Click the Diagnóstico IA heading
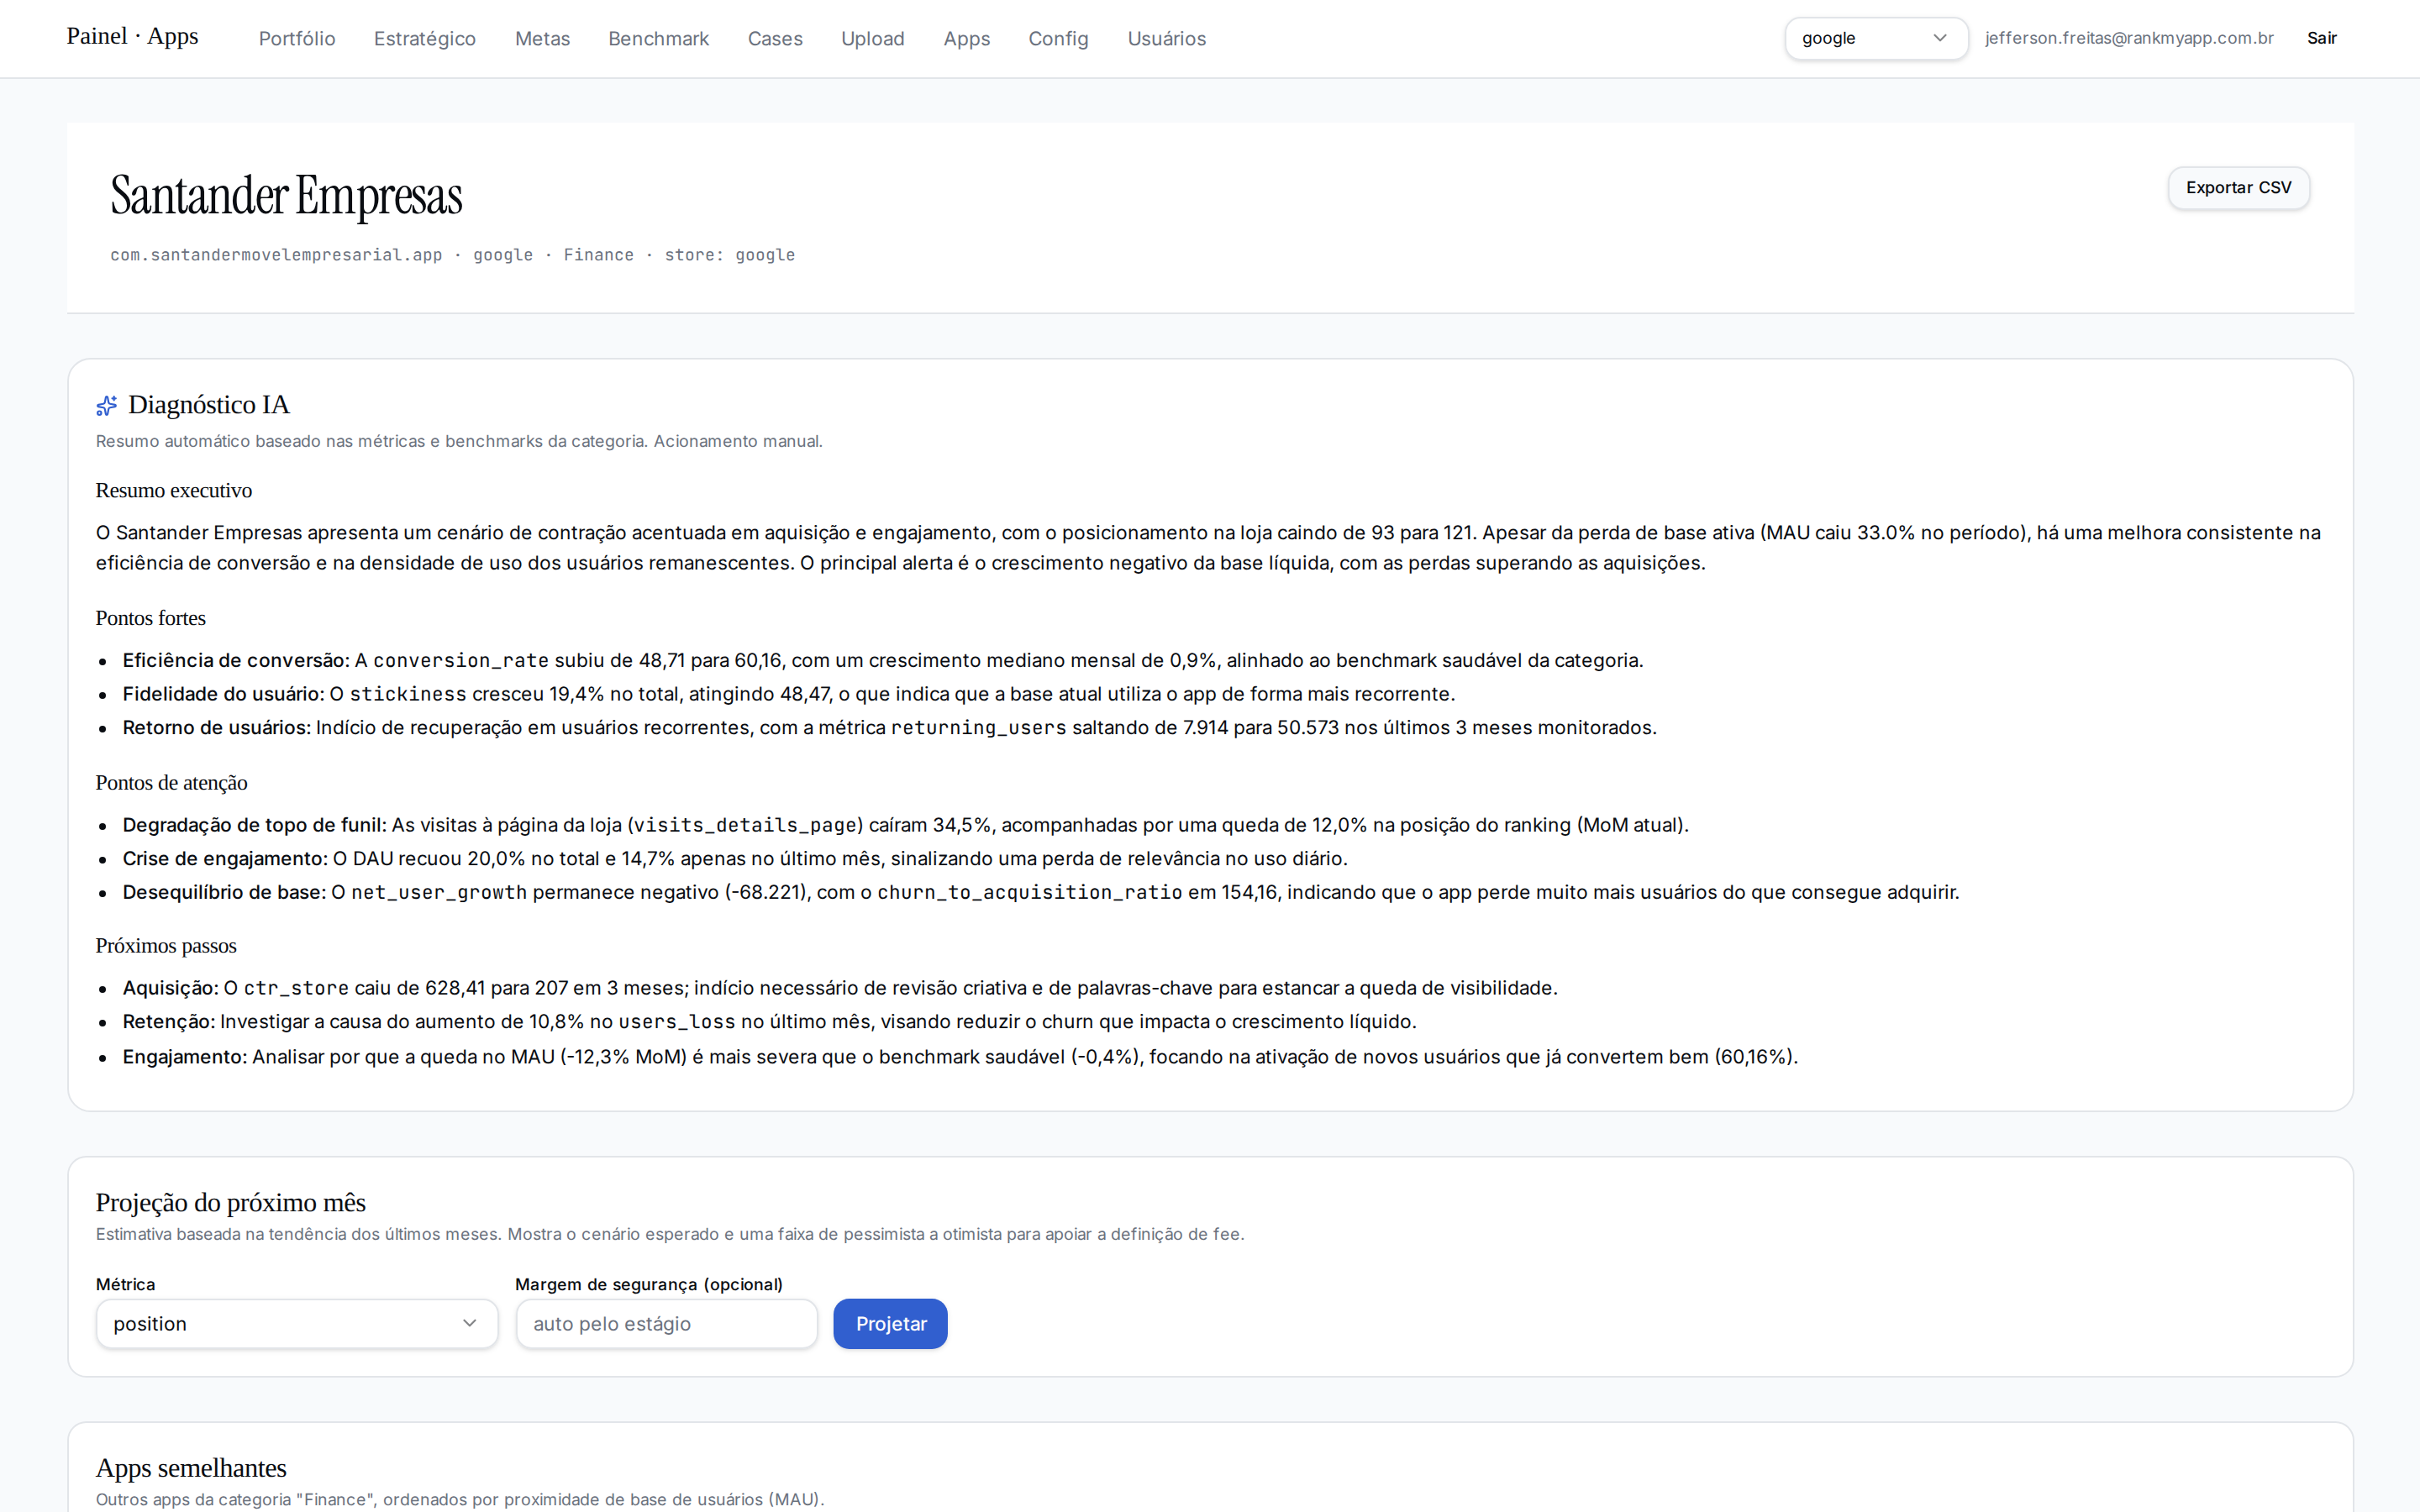 point(209,405)
